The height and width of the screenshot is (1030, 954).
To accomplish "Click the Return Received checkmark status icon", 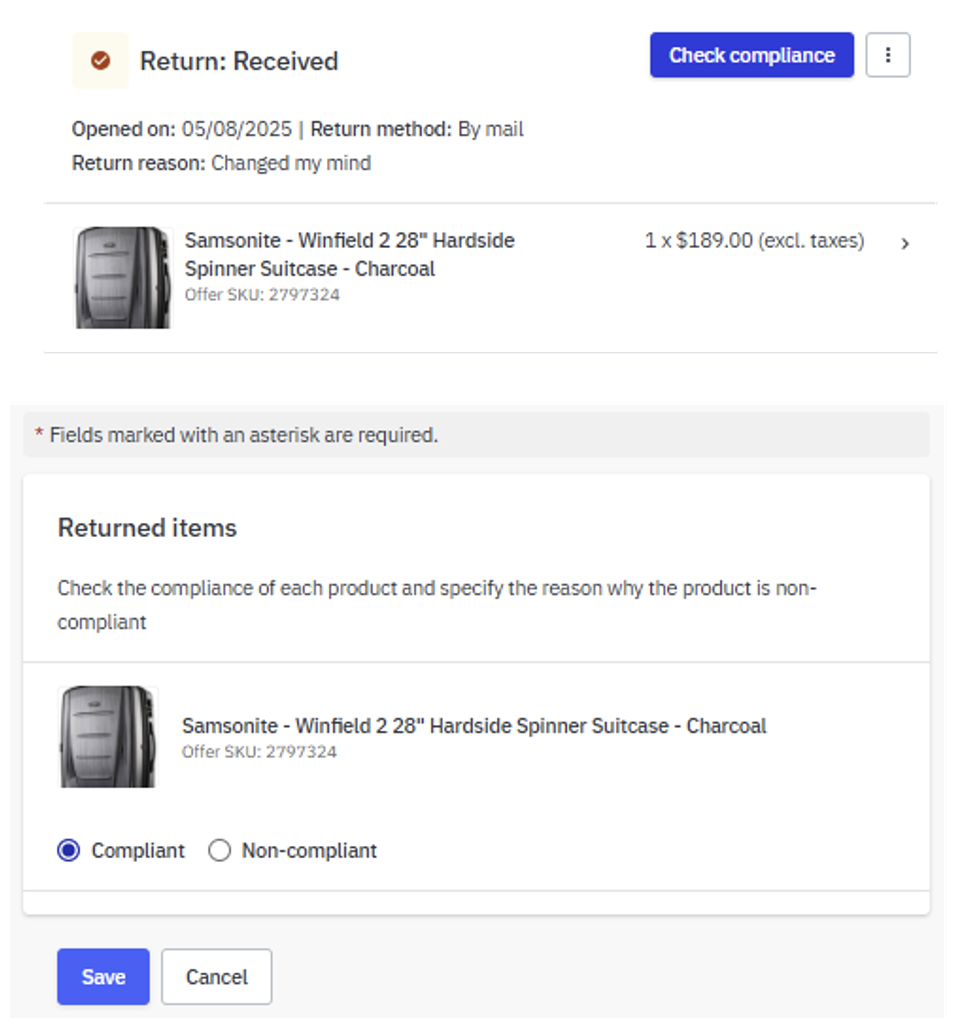I will click(101, 61).
